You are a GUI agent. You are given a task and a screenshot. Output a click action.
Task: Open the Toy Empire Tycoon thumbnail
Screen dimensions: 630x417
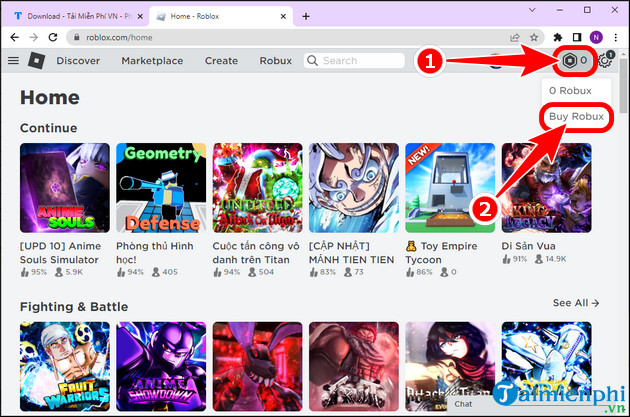coord(450,188)
